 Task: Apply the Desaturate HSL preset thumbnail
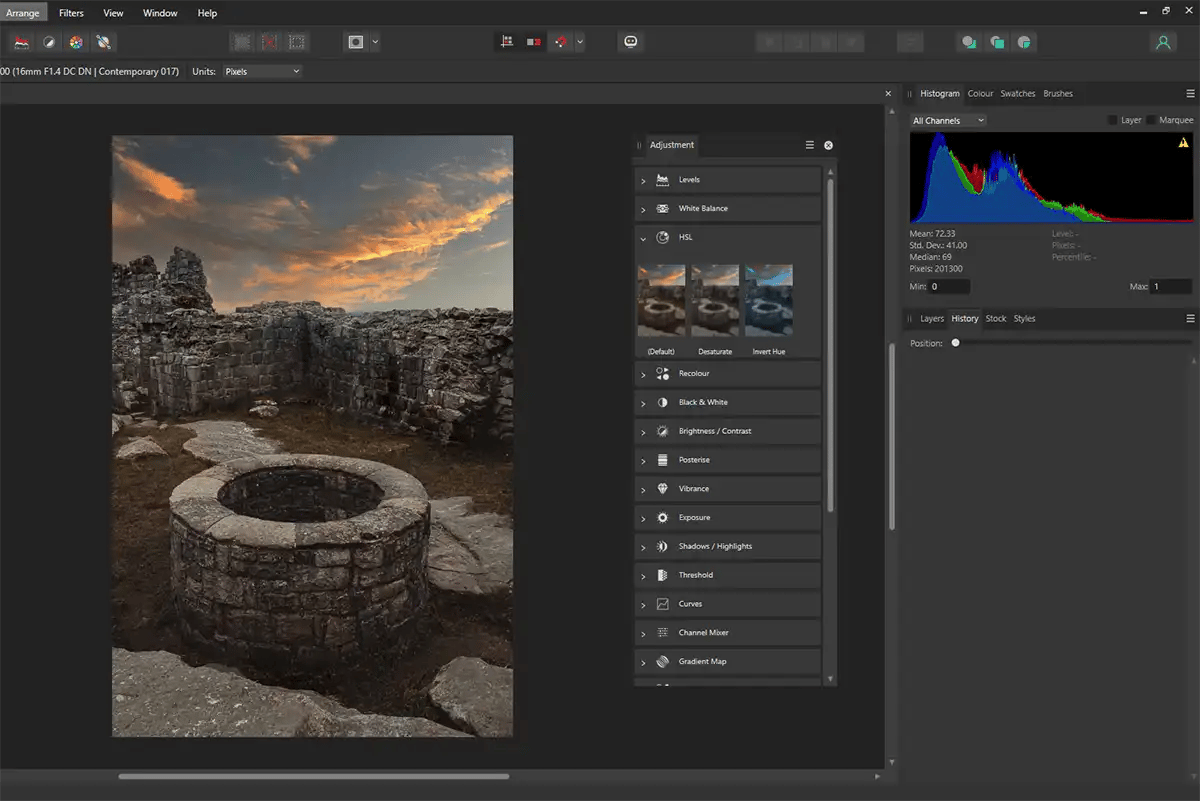(715, 300)
